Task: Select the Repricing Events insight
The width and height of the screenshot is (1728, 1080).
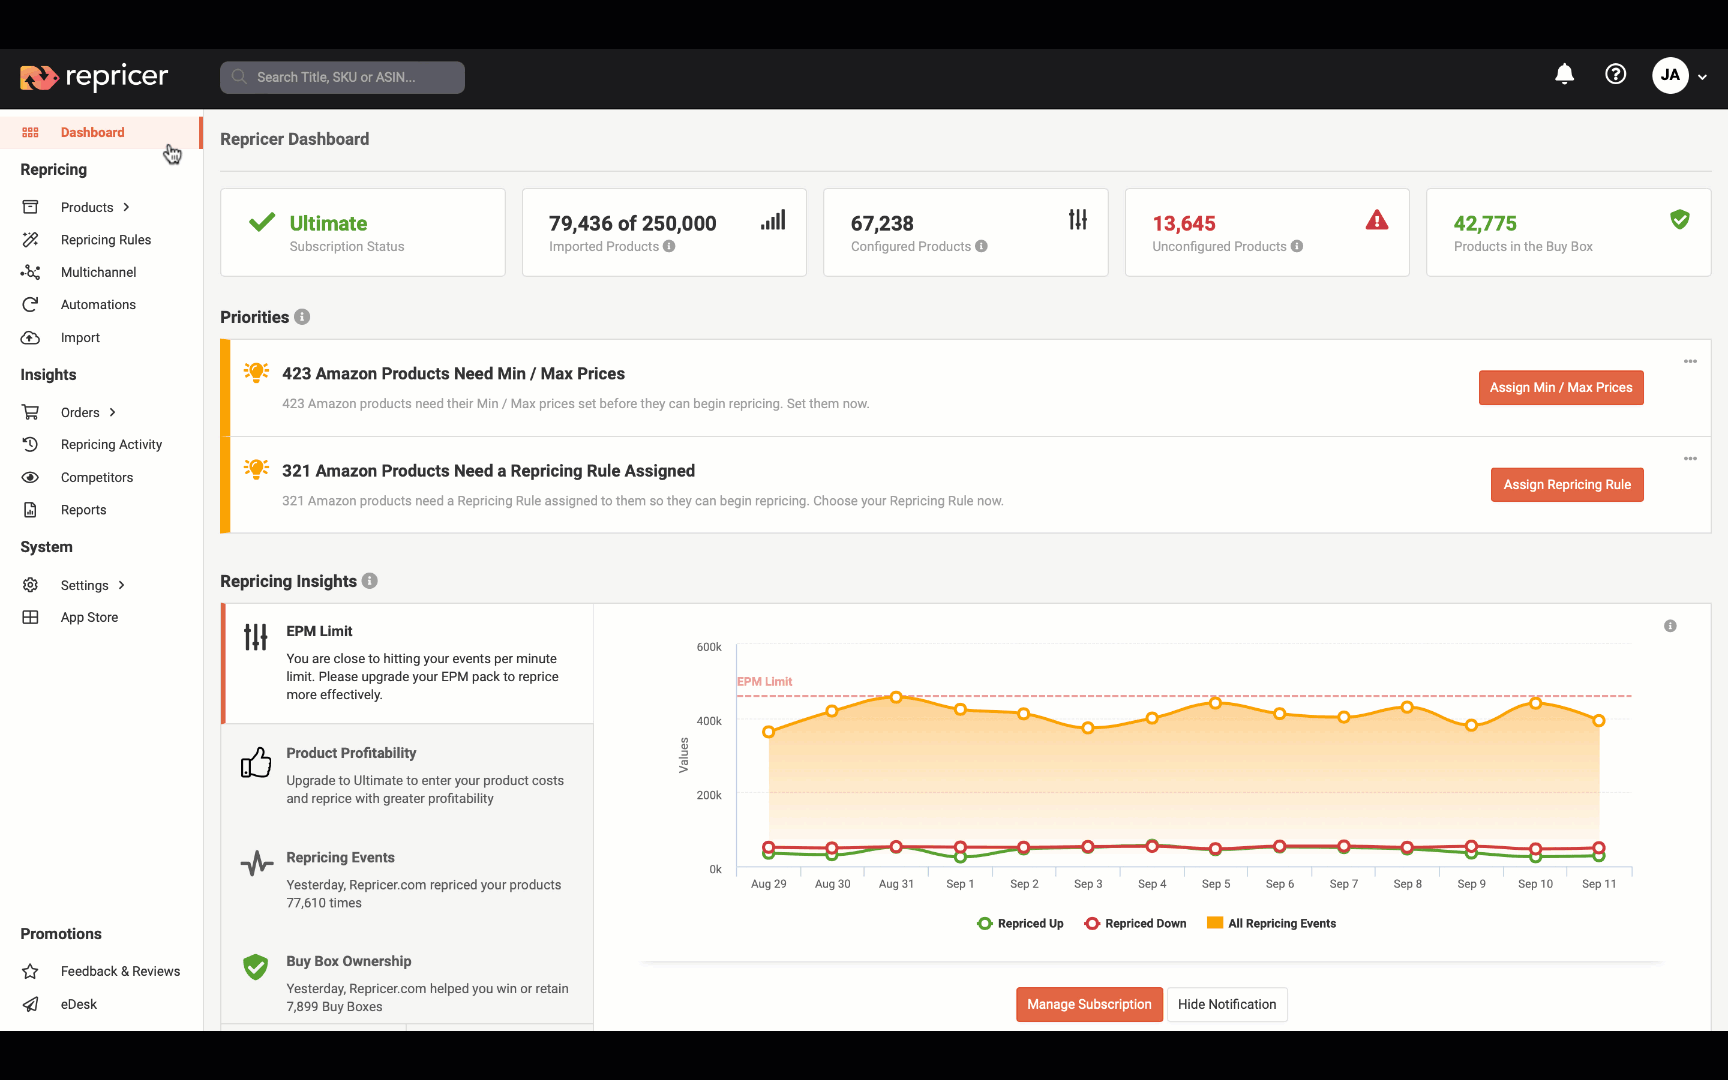Action: tap(408, 880)
